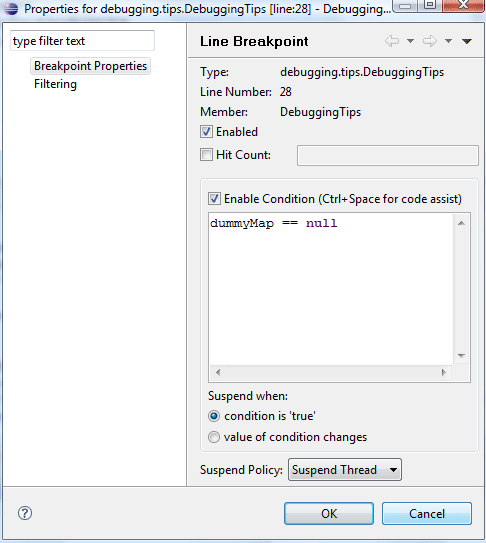The height and width of the screenshot is (543, 486).
Task: Click condition editor scroll down arrow
Action: (461, 356)
